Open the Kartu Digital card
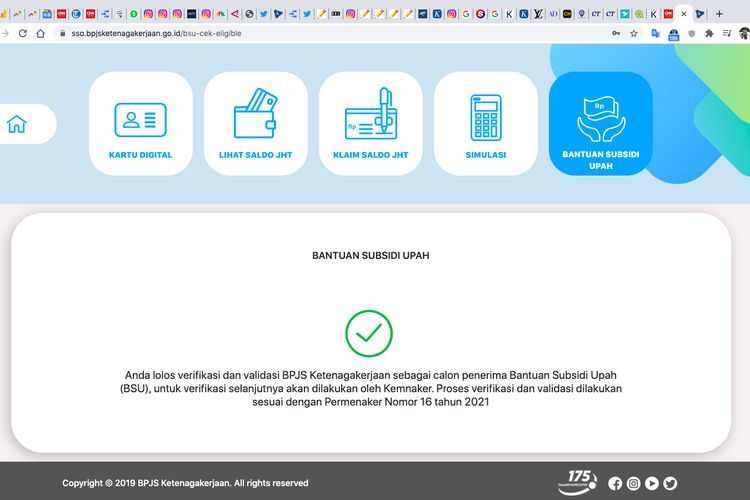750x500 pixels. 141,123
